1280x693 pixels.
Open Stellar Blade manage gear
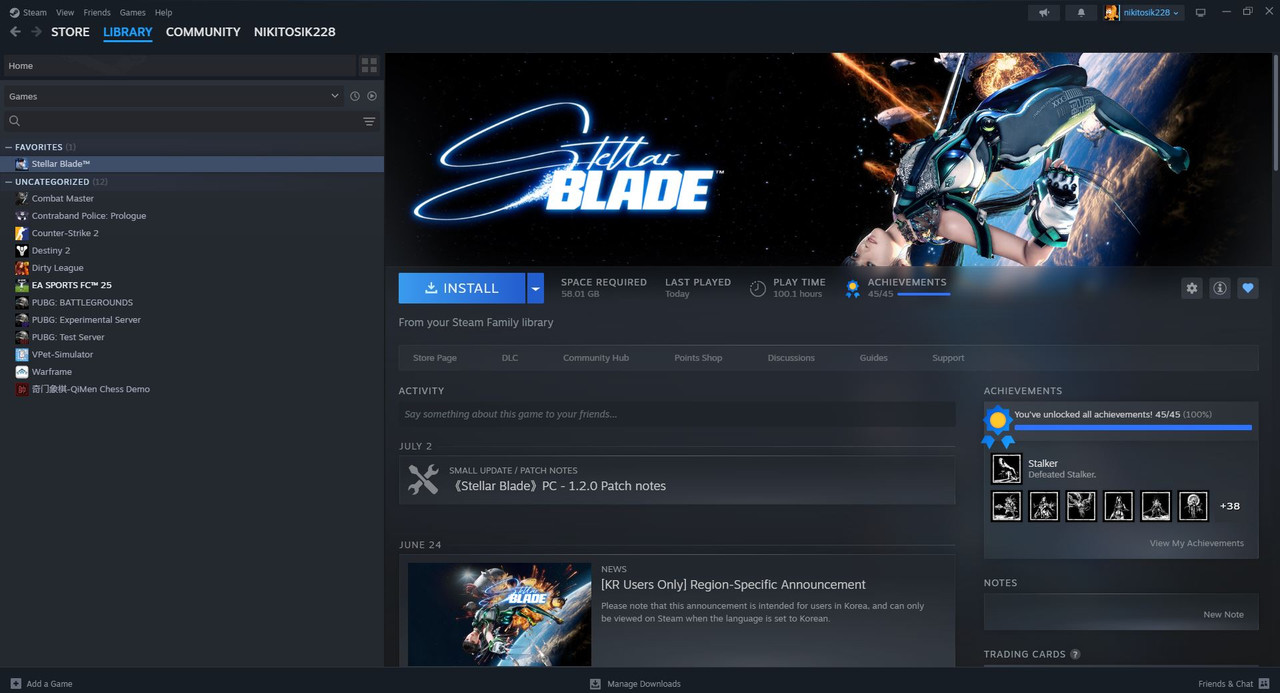pyautogui.click(x=1191, y=288)
